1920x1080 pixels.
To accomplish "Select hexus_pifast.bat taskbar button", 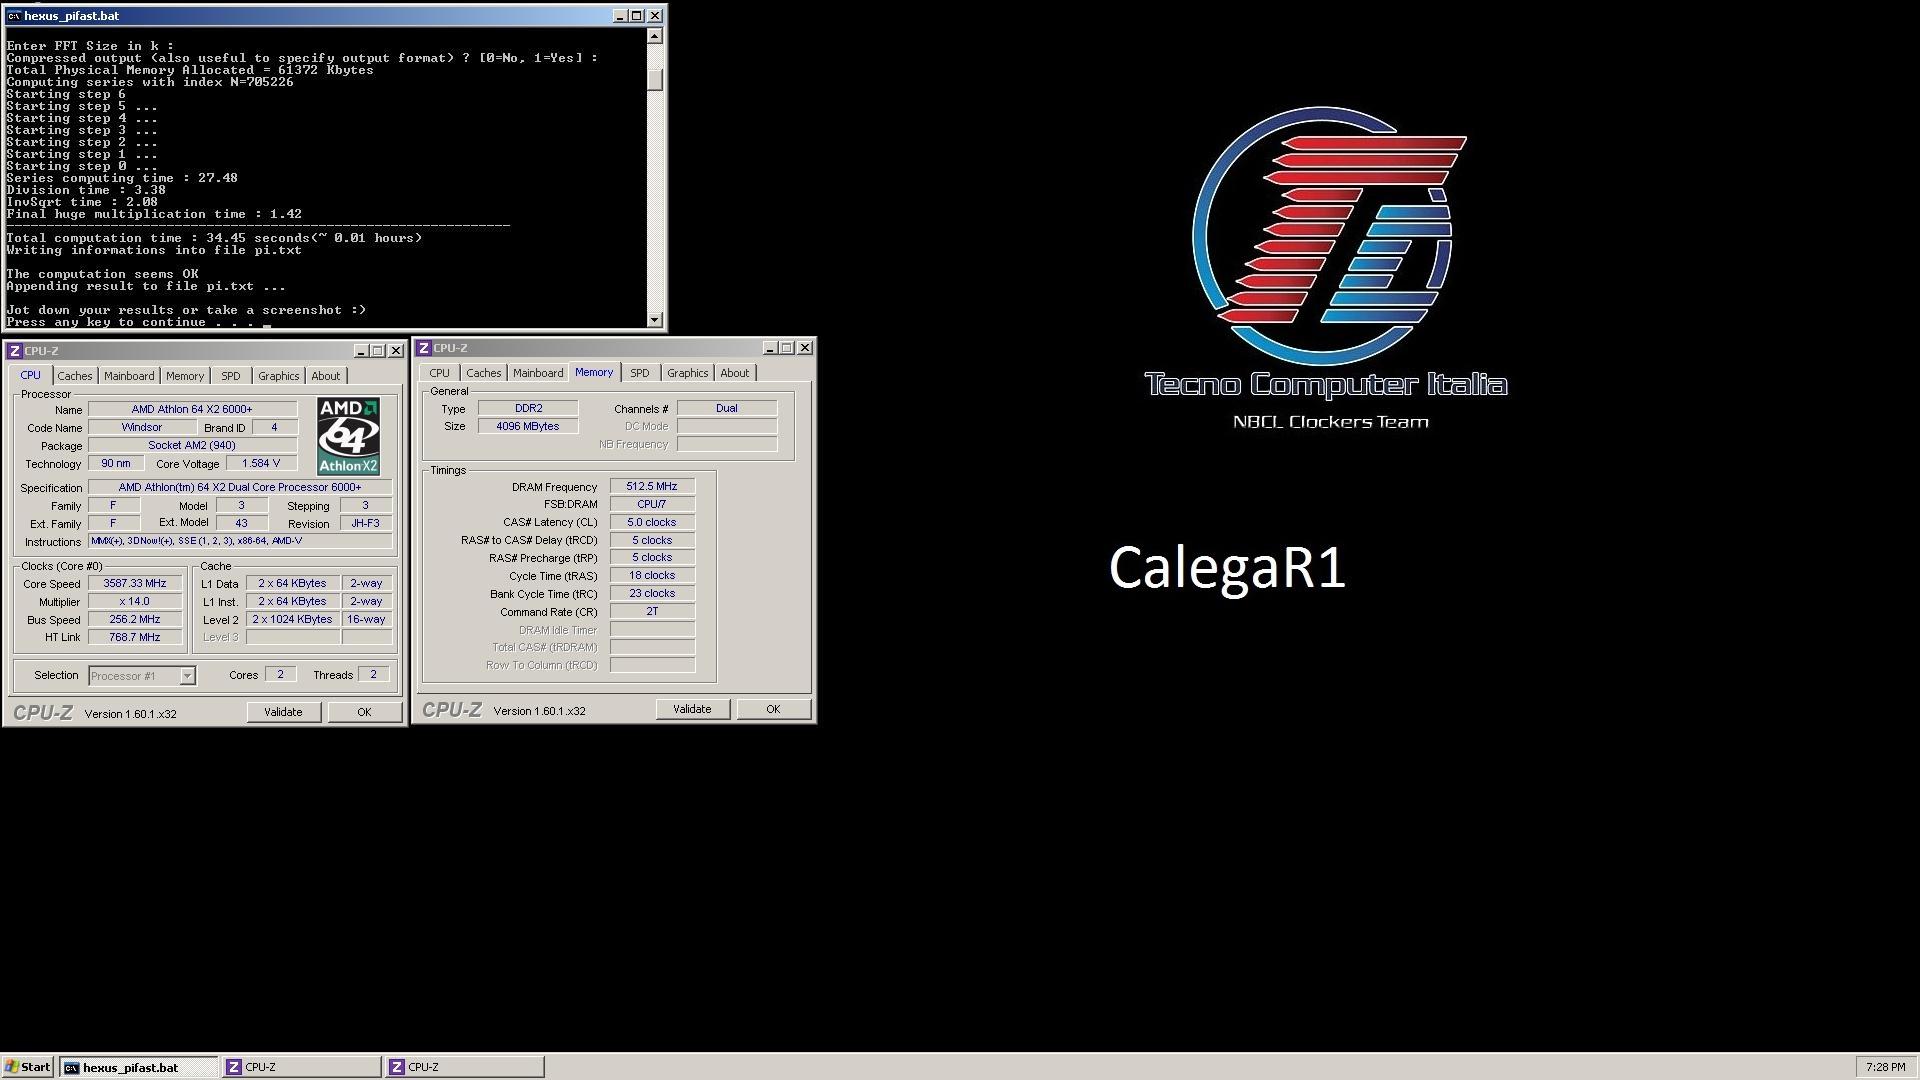I will click(x=138, y=1067).
